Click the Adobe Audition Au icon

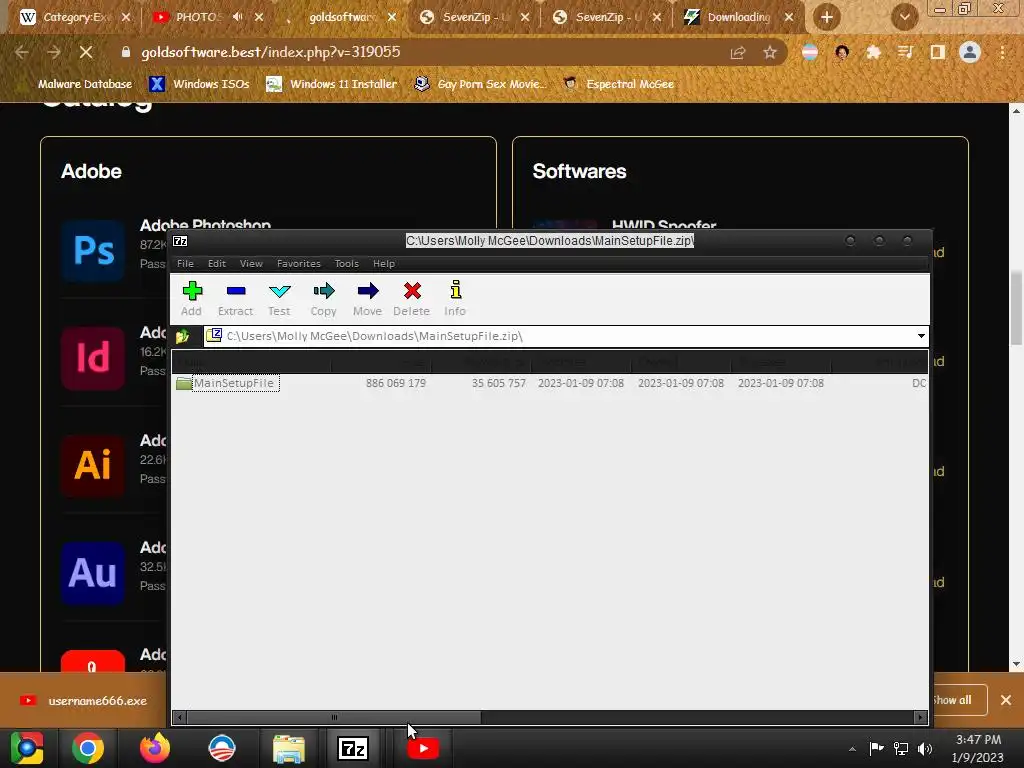[93, 573]
